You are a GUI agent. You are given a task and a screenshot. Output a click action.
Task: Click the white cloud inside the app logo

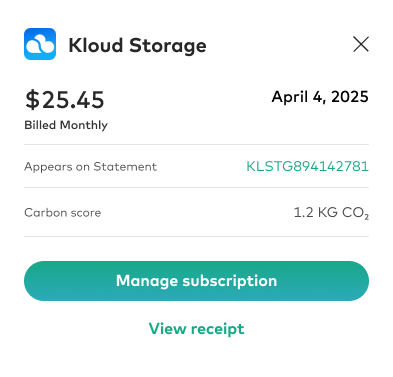(40, 45)
